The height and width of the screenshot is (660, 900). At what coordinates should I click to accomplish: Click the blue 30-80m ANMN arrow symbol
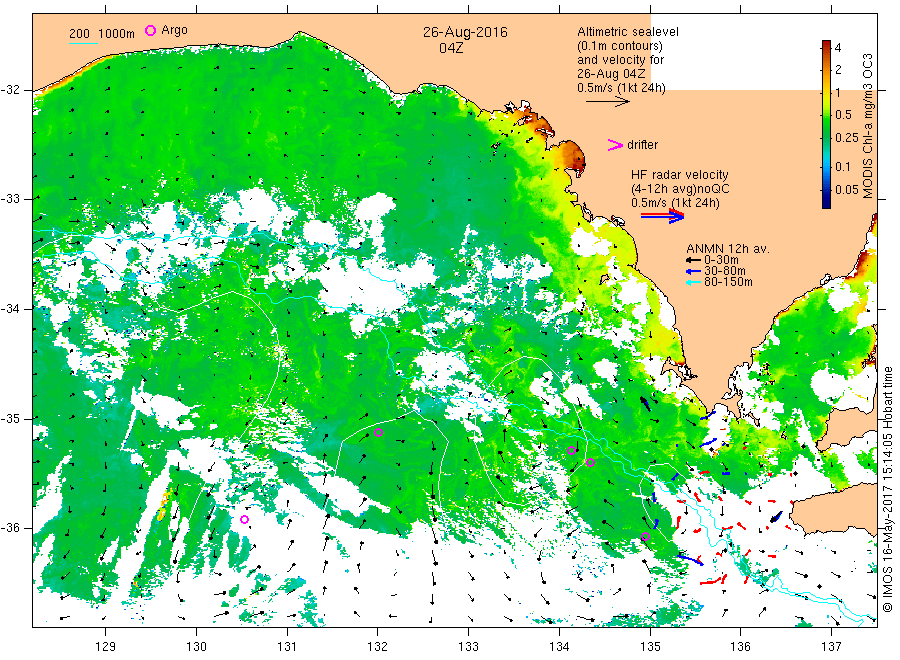click(693, 271)
